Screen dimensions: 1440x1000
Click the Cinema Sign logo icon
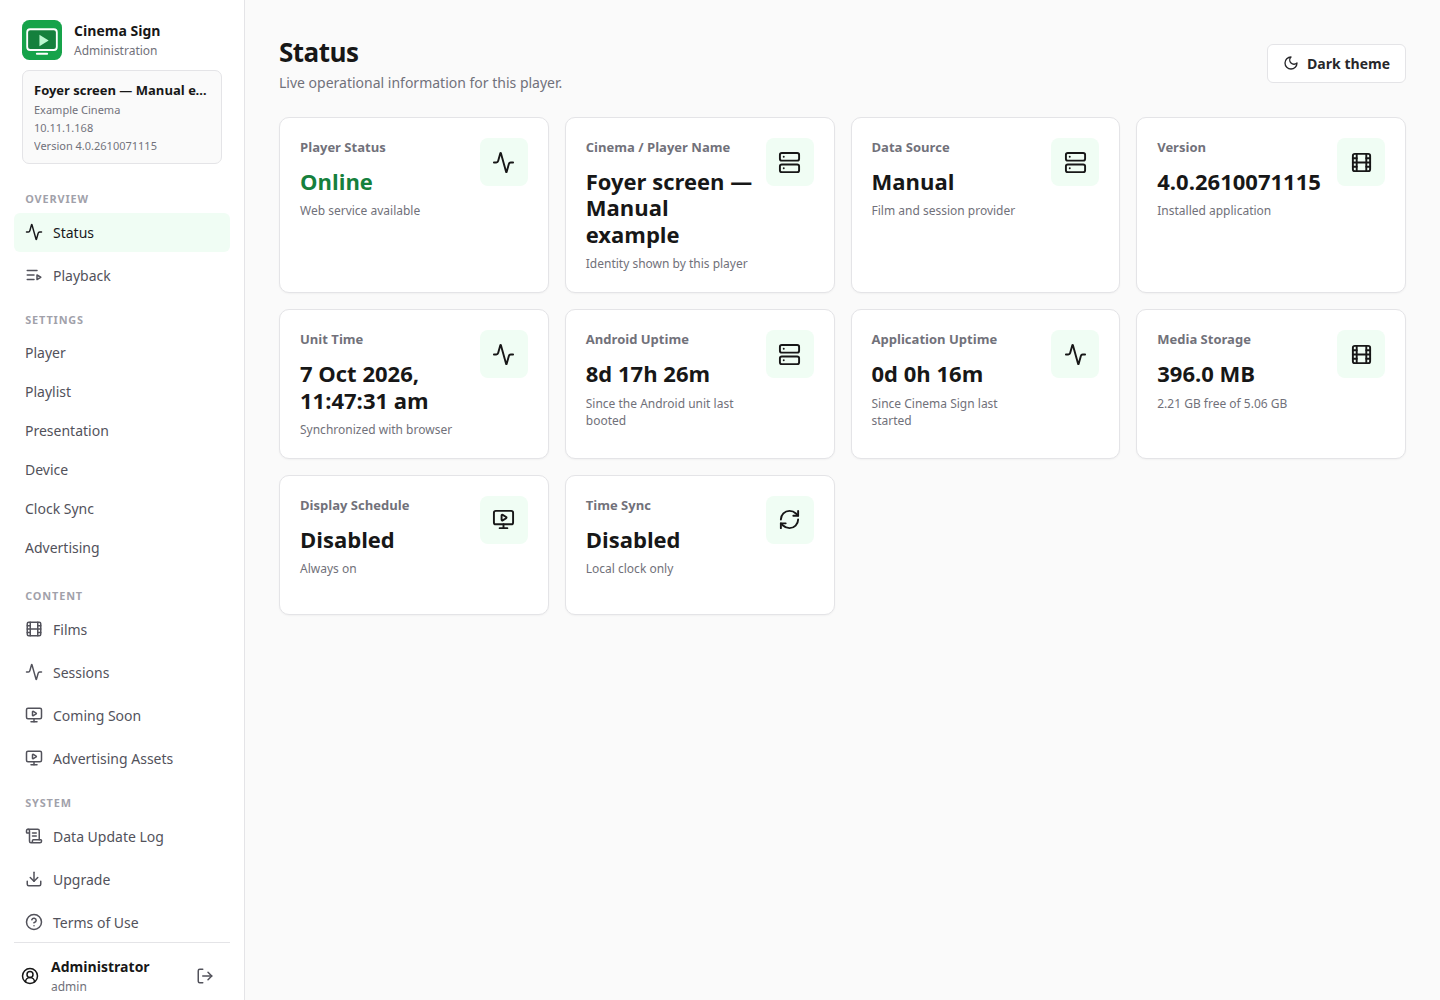coord(42,40)
